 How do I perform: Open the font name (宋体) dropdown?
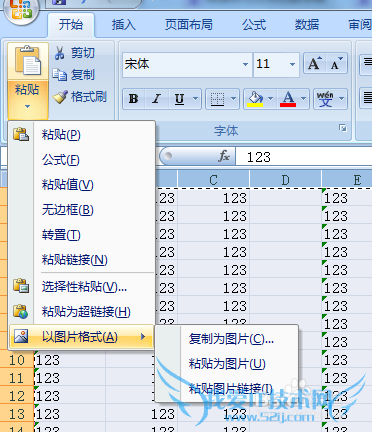pos(245,64)
